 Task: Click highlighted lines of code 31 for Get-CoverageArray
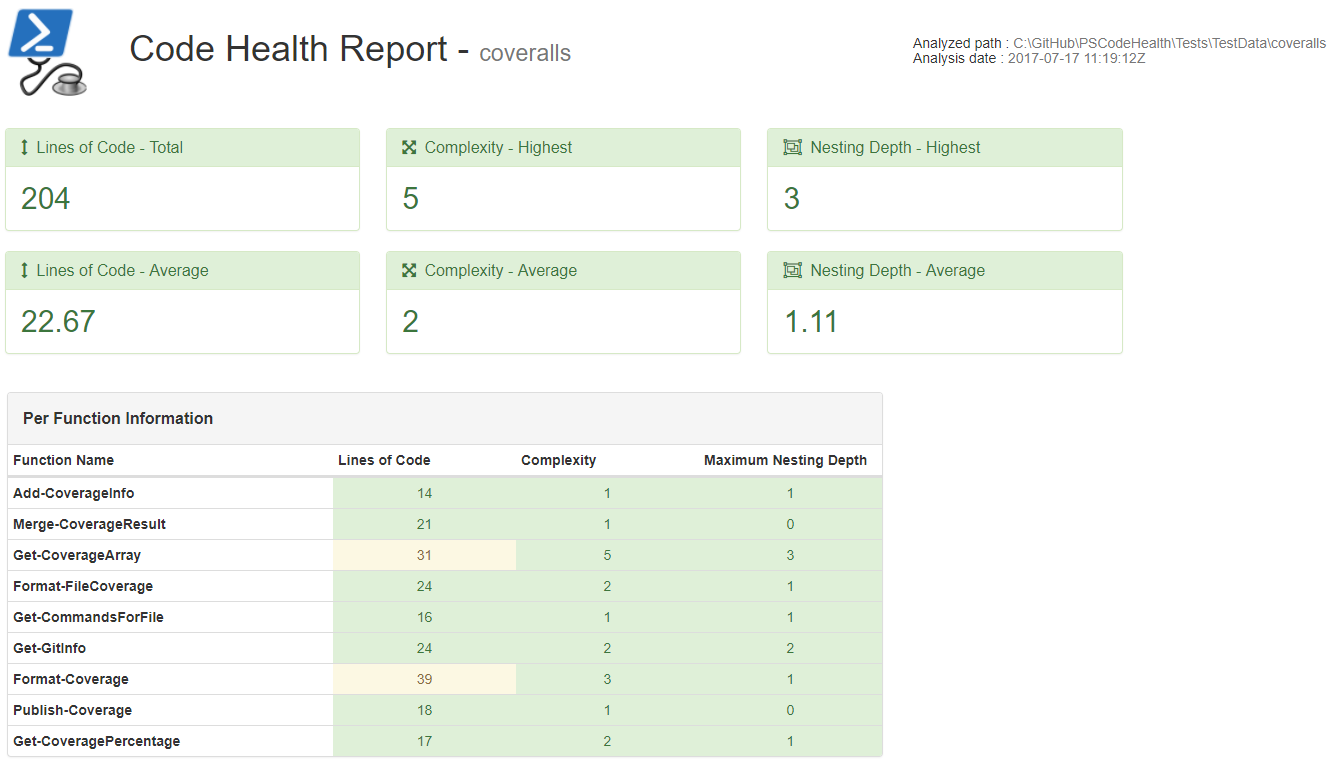coord(425,555)
